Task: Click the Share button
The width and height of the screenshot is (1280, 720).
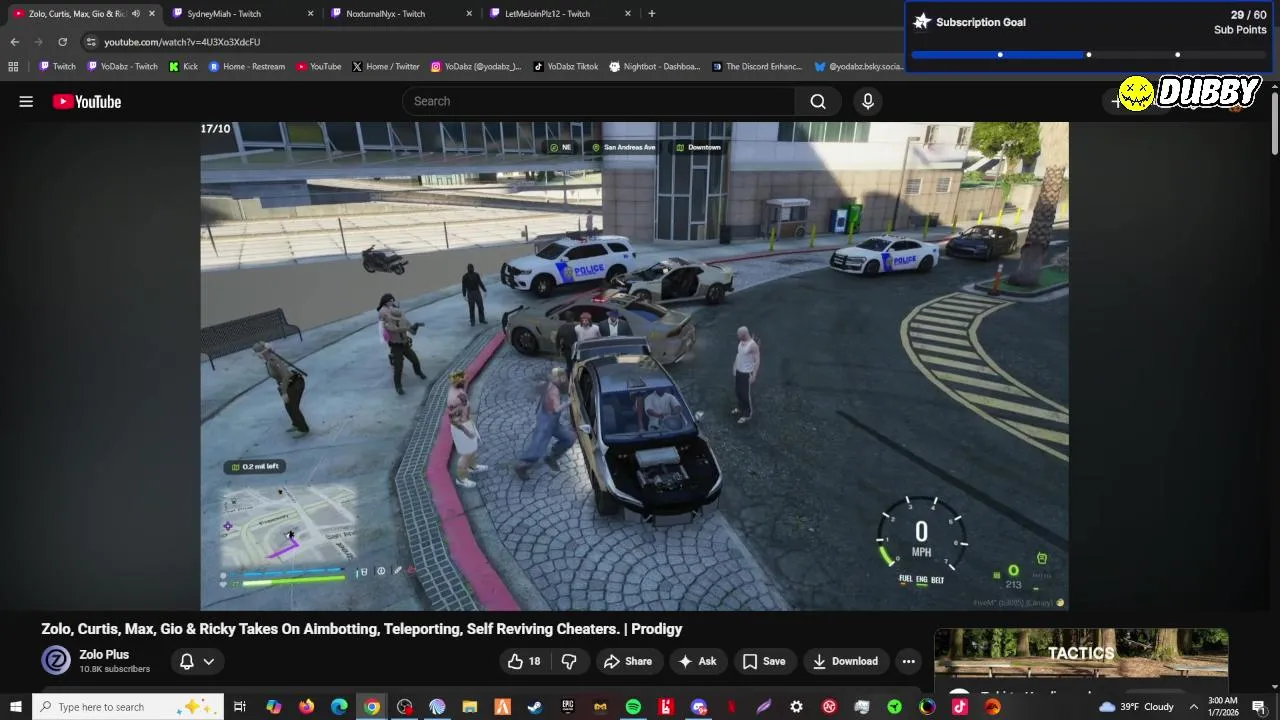Action: 627,661
